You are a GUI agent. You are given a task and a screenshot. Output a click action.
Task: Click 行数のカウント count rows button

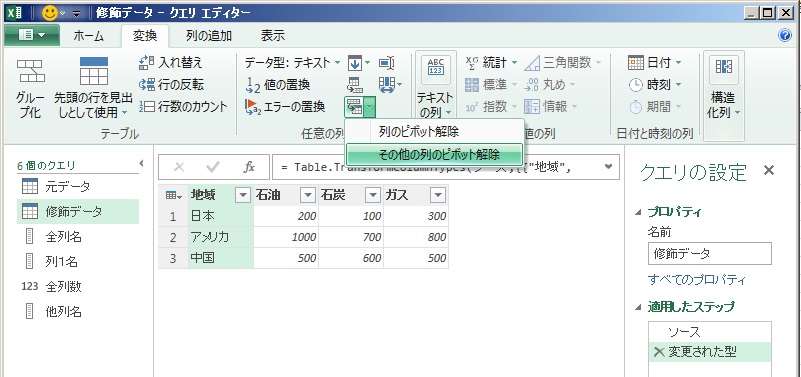pyautogui.click(x=183, y=106)
